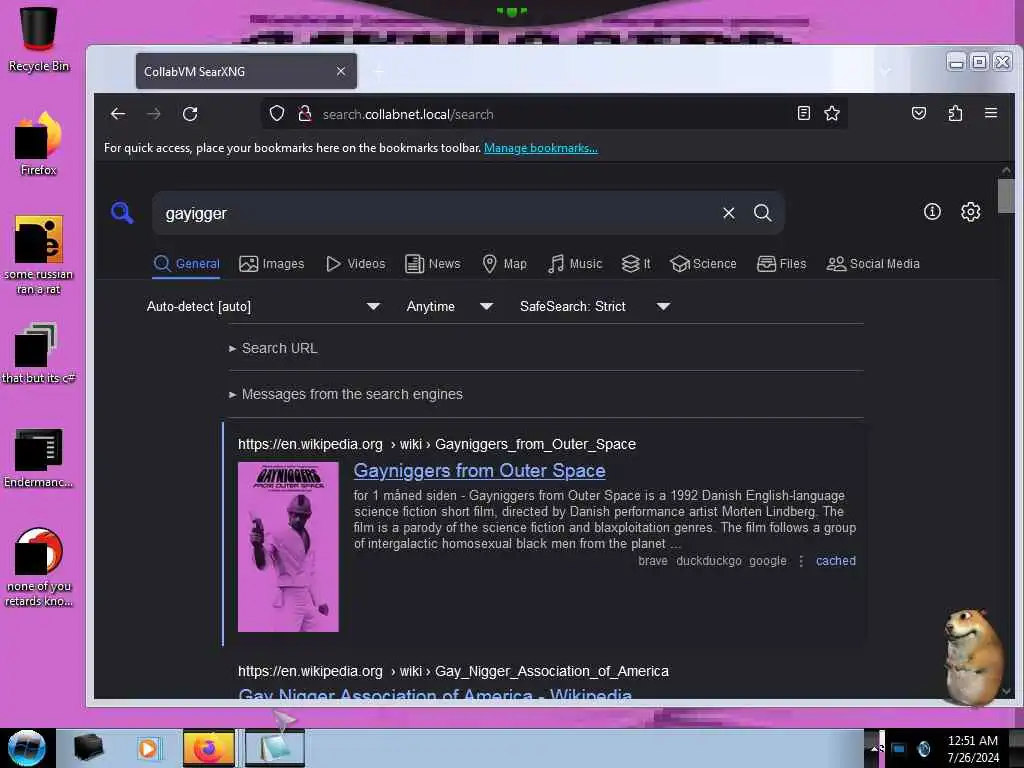
Task: Open the Pocket save icon
Action: (x=919, y=114)
